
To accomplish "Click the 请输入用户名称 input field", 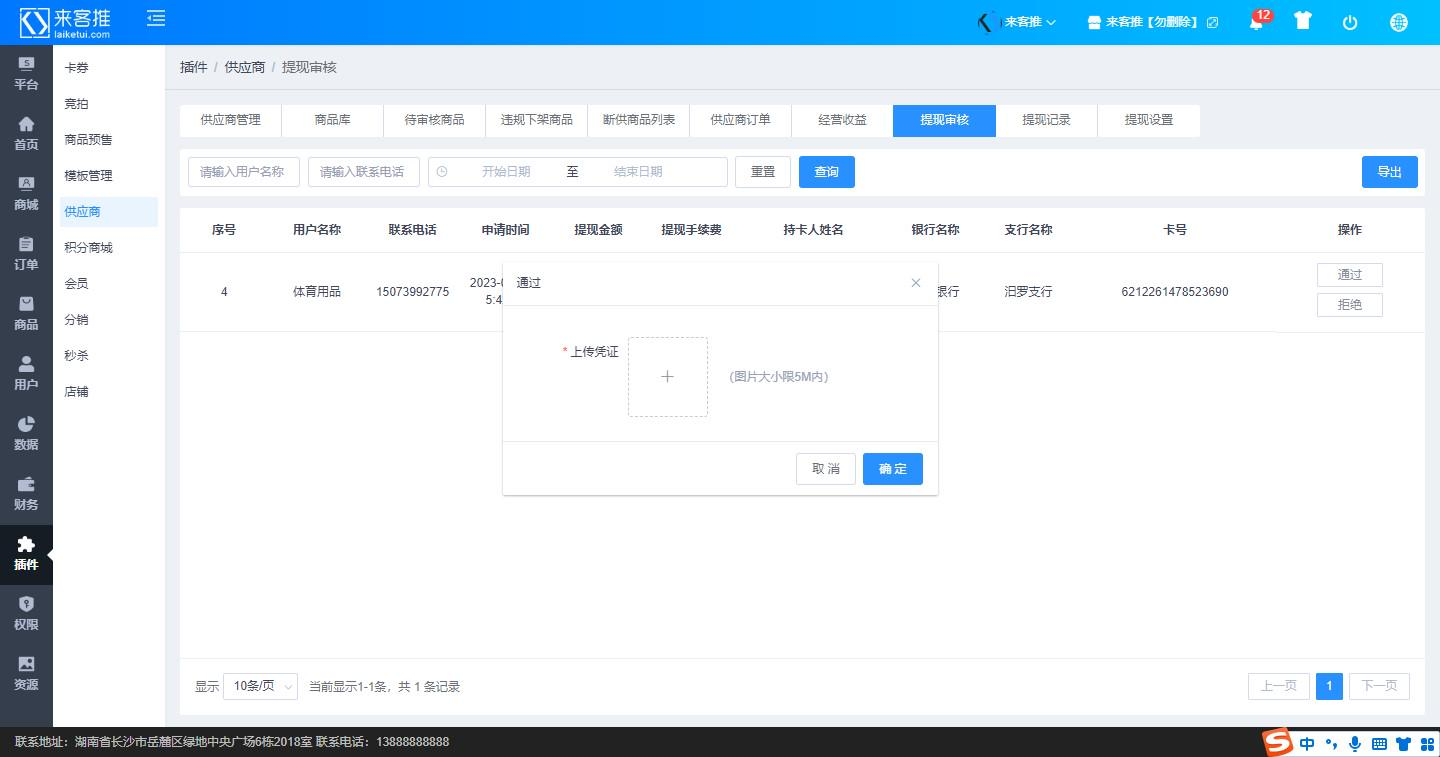I will (244, 172).
